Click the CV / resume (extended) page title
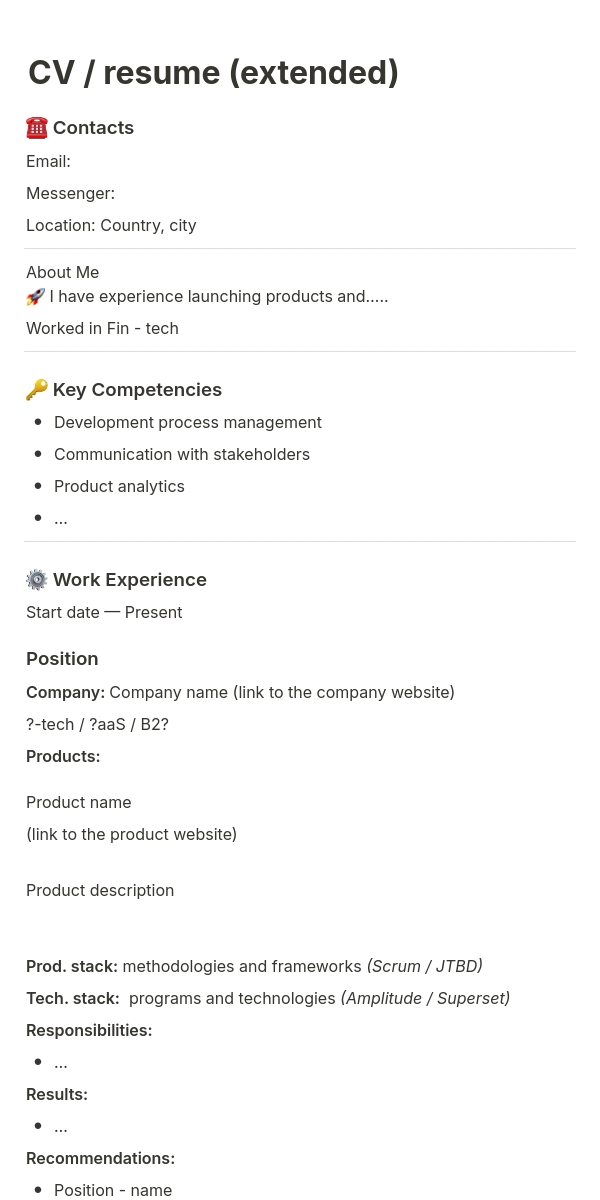Viewport: 600px width, 1200px height. pyautogui.click(x=213, y=73)
